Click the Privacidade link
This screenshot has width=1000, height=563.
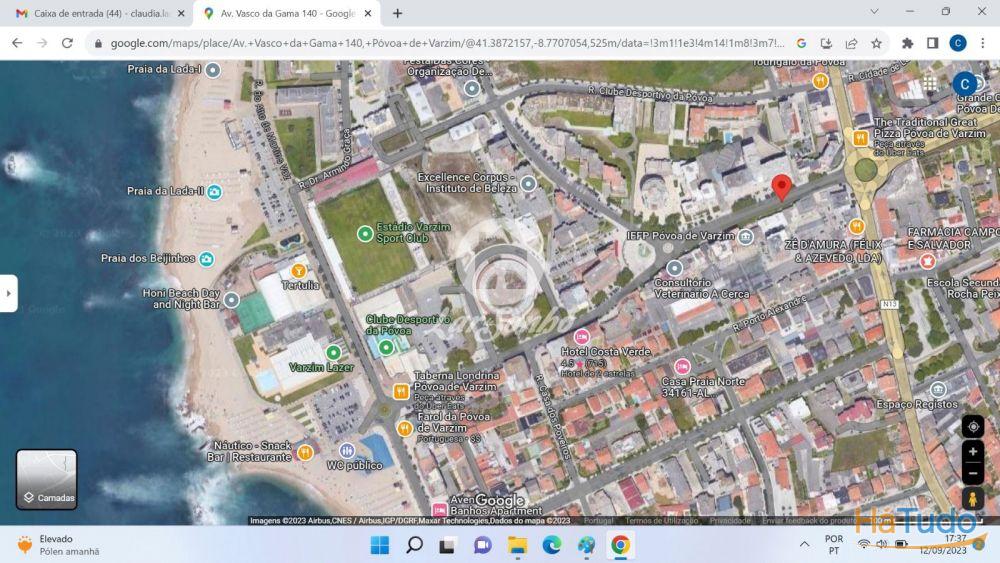[730, 520]
